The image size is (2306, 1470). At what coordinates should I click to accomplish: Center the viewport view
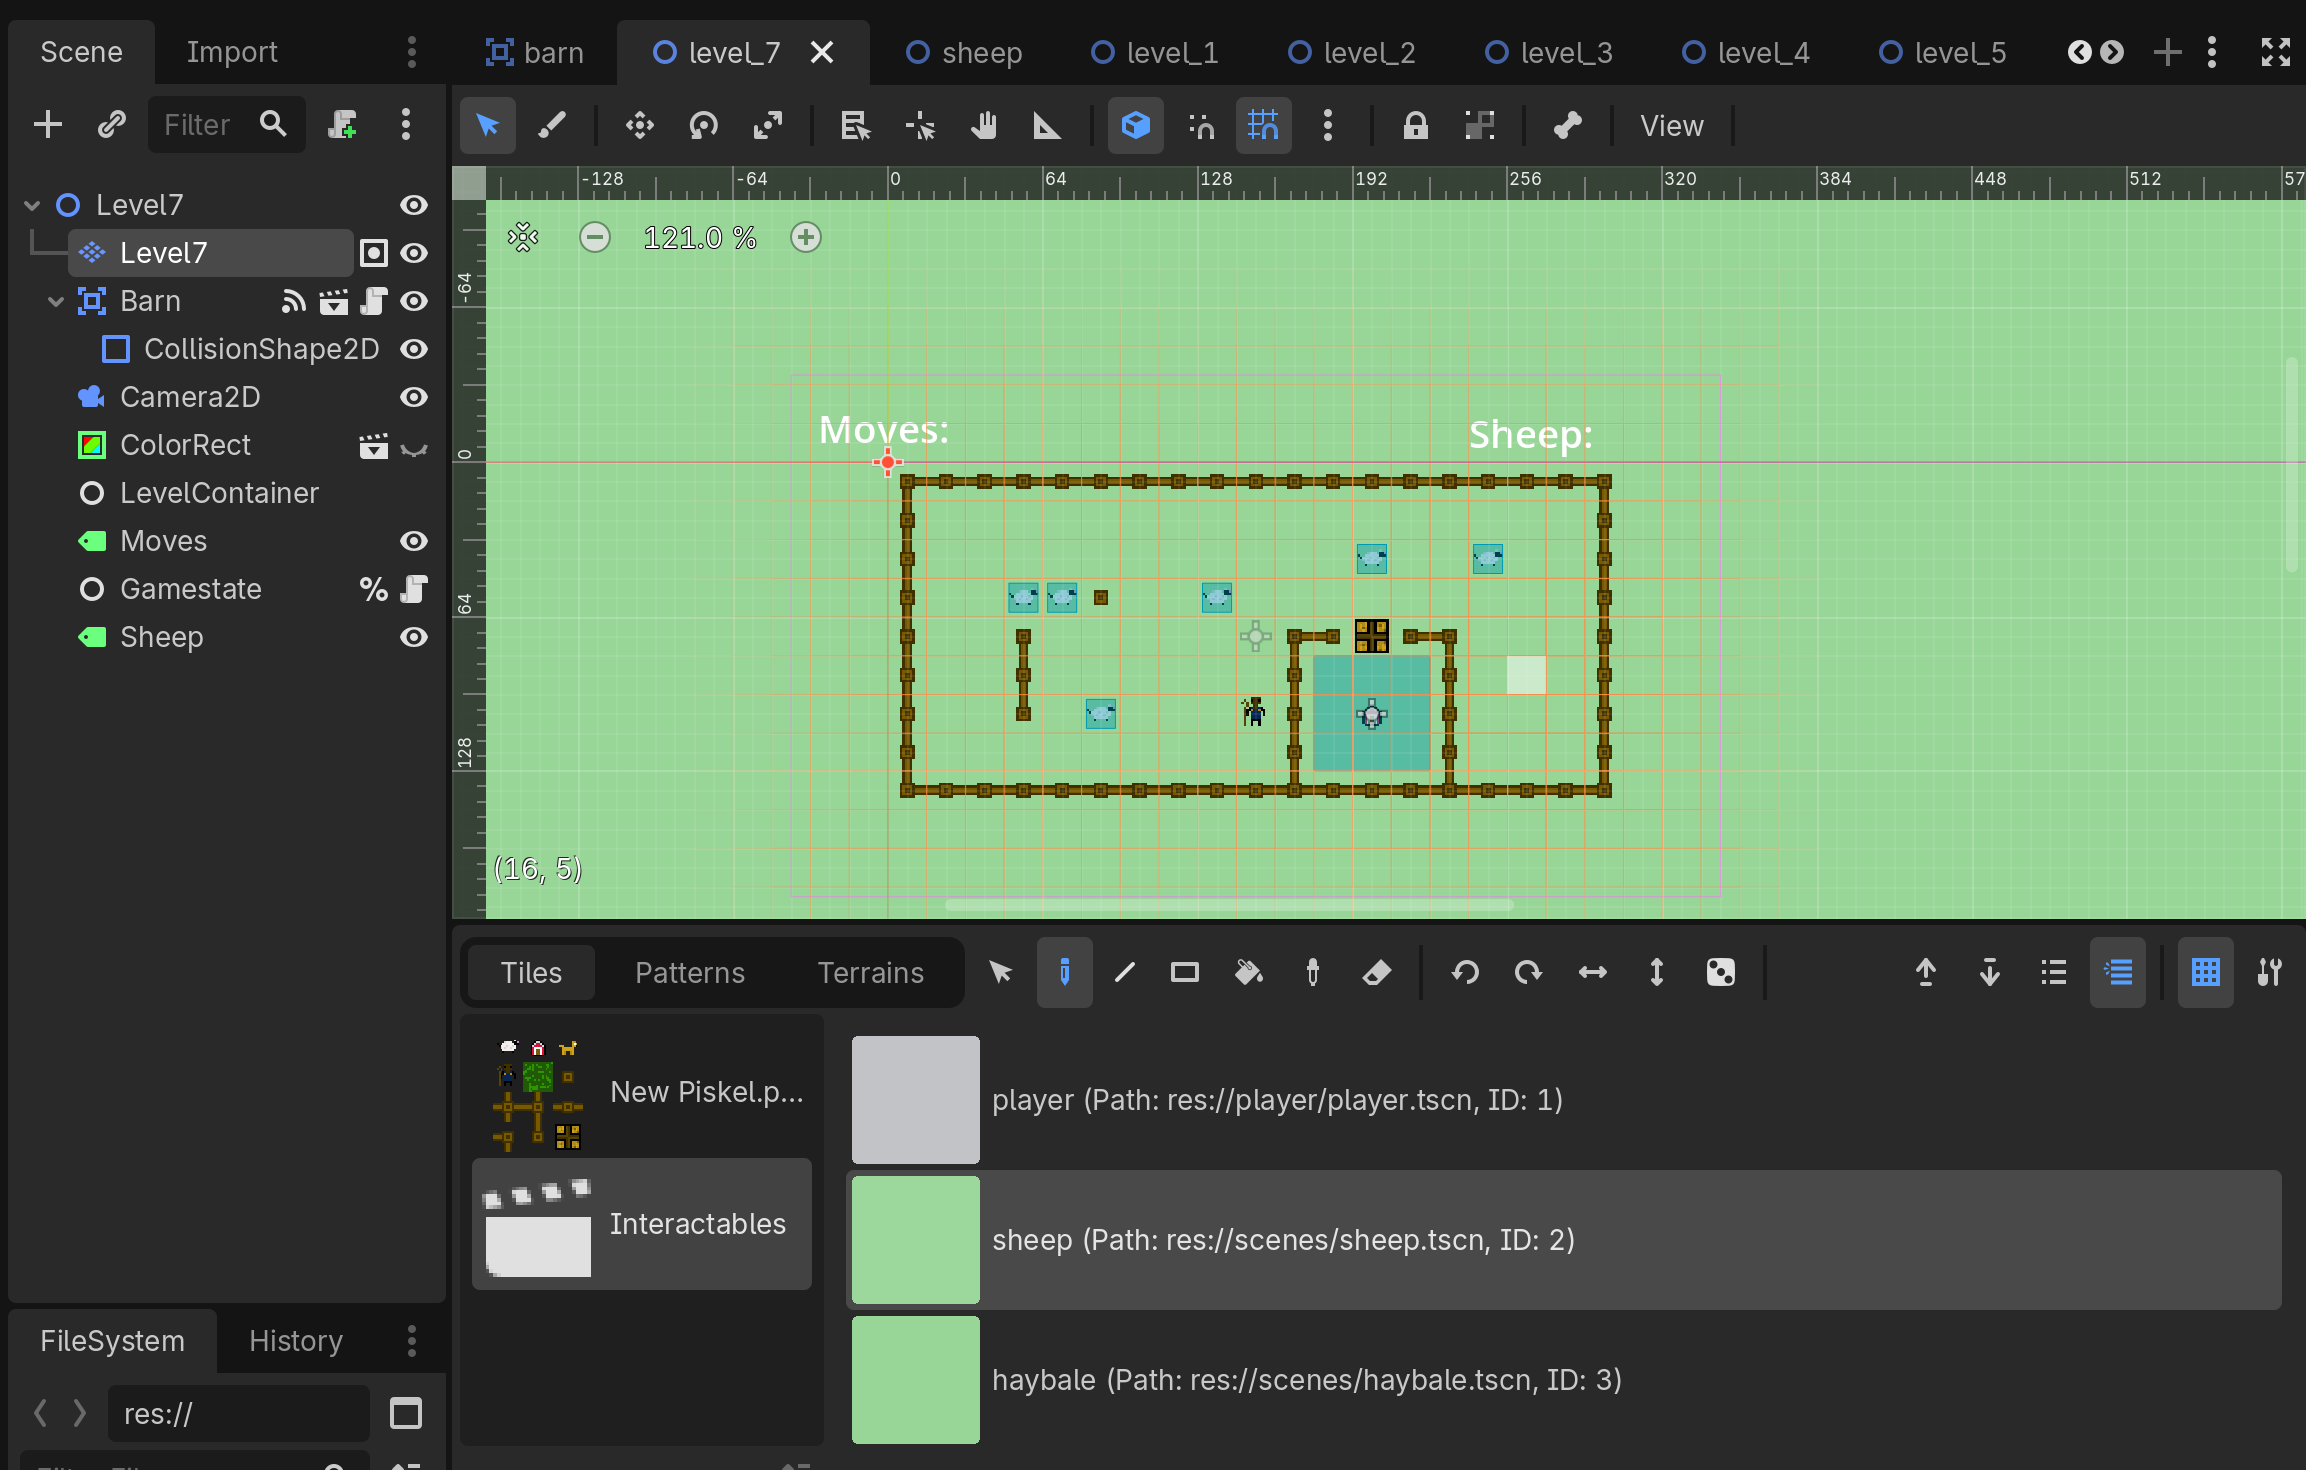(x=523, y=237)
